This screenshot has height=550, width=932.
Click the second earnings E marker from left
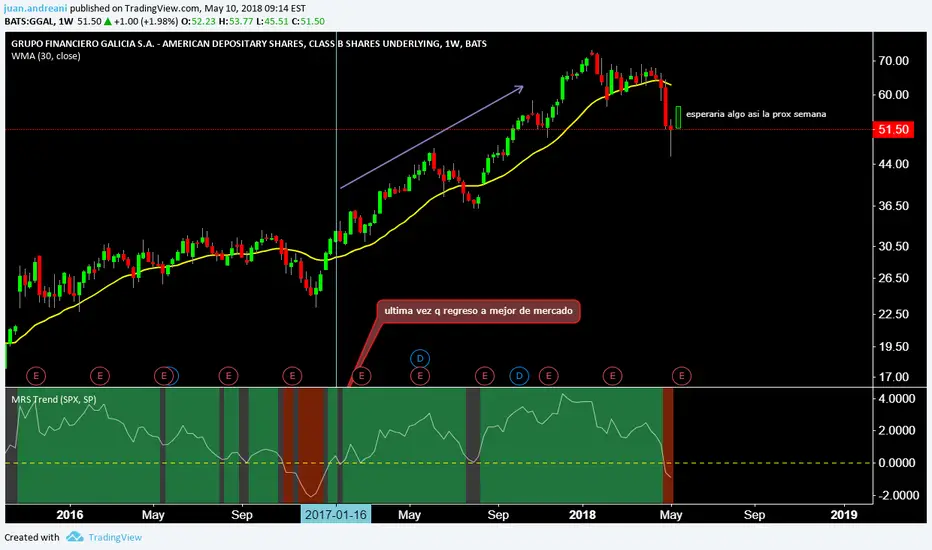tap(100, 376)
